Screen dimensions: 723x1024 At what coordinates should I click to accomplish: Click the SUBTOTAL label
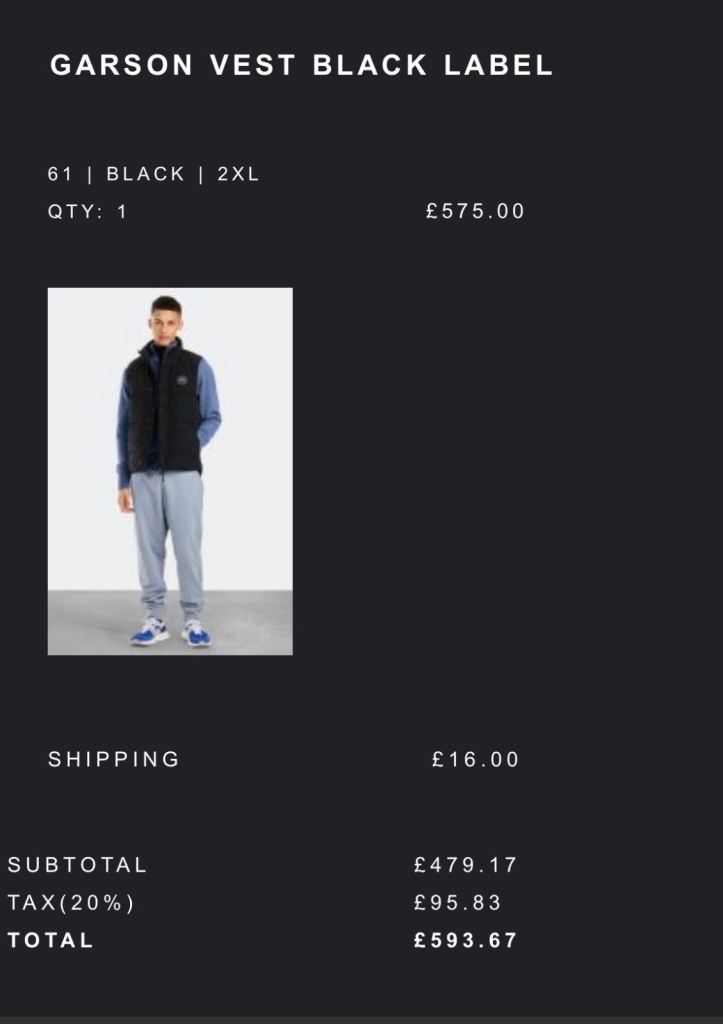(78, 865)
